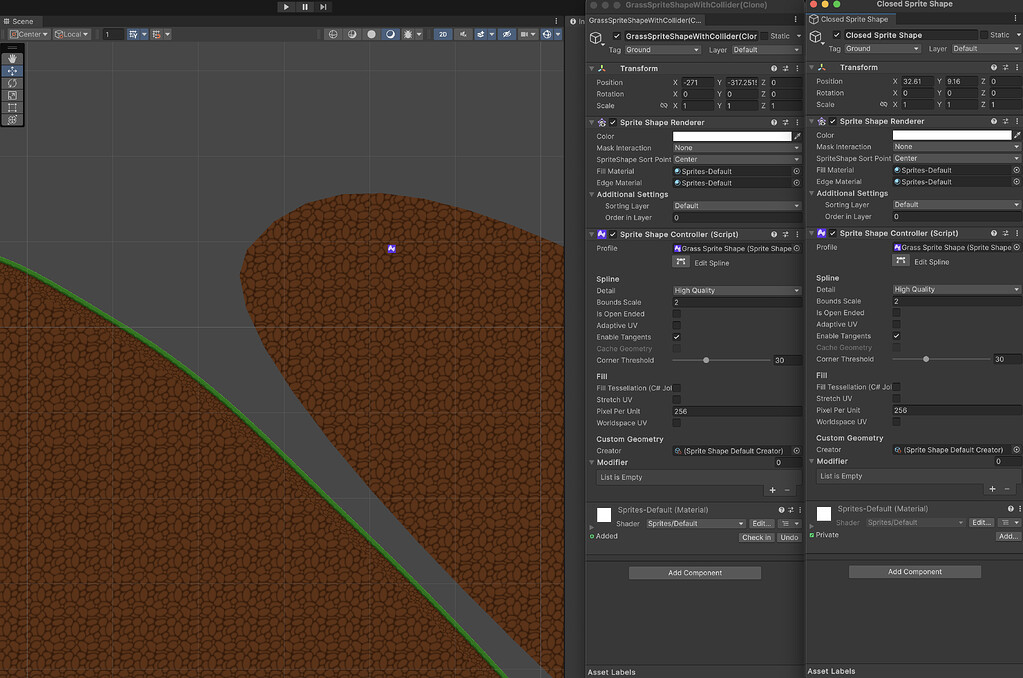Image resolution: width=1023 pixels, height=678 pixels.
Task: Toggle scene audio with the speaker icon
Action: tap(462, 33)
